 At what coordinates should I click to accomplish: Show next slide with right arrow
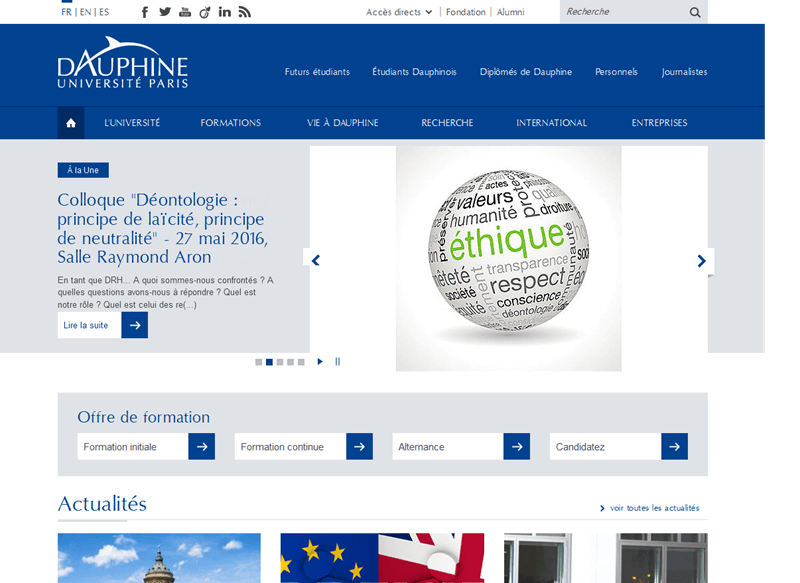pos(702,261)
